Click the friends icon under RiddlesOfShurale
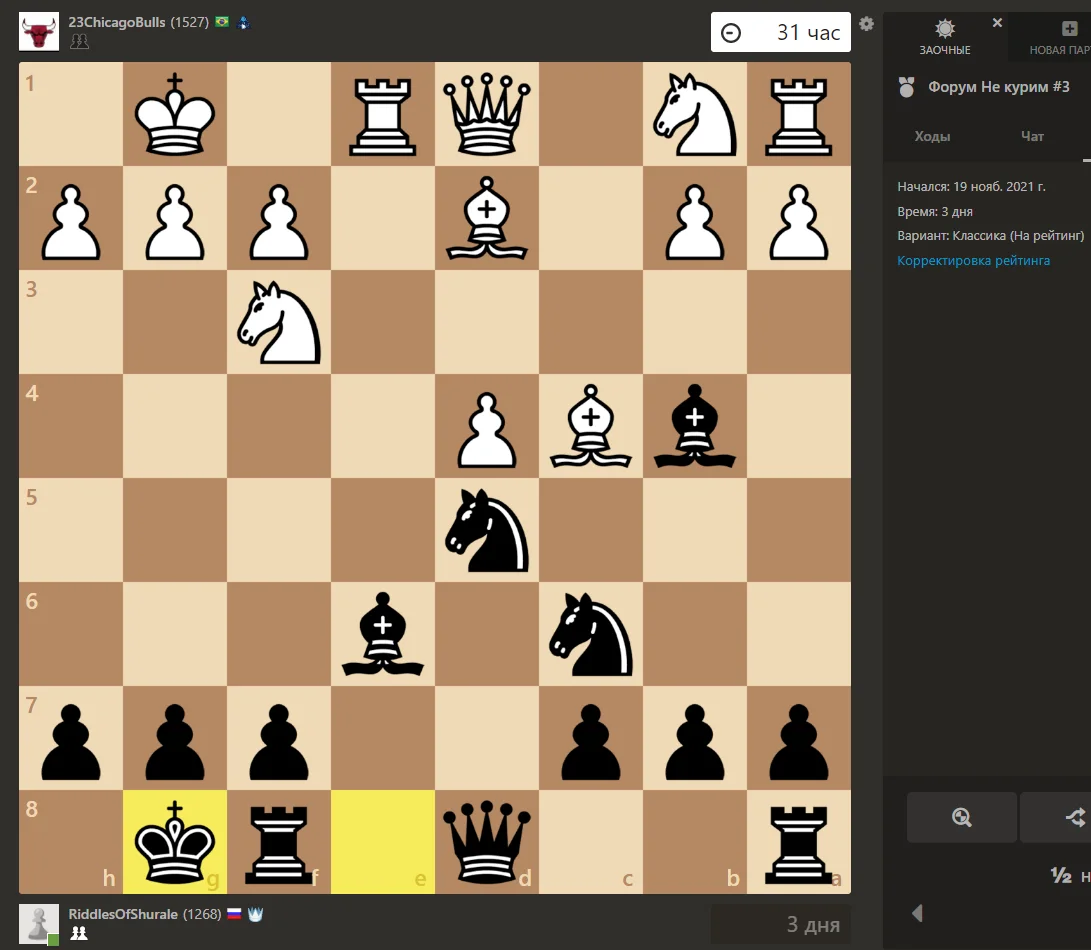 click(79, 933)
